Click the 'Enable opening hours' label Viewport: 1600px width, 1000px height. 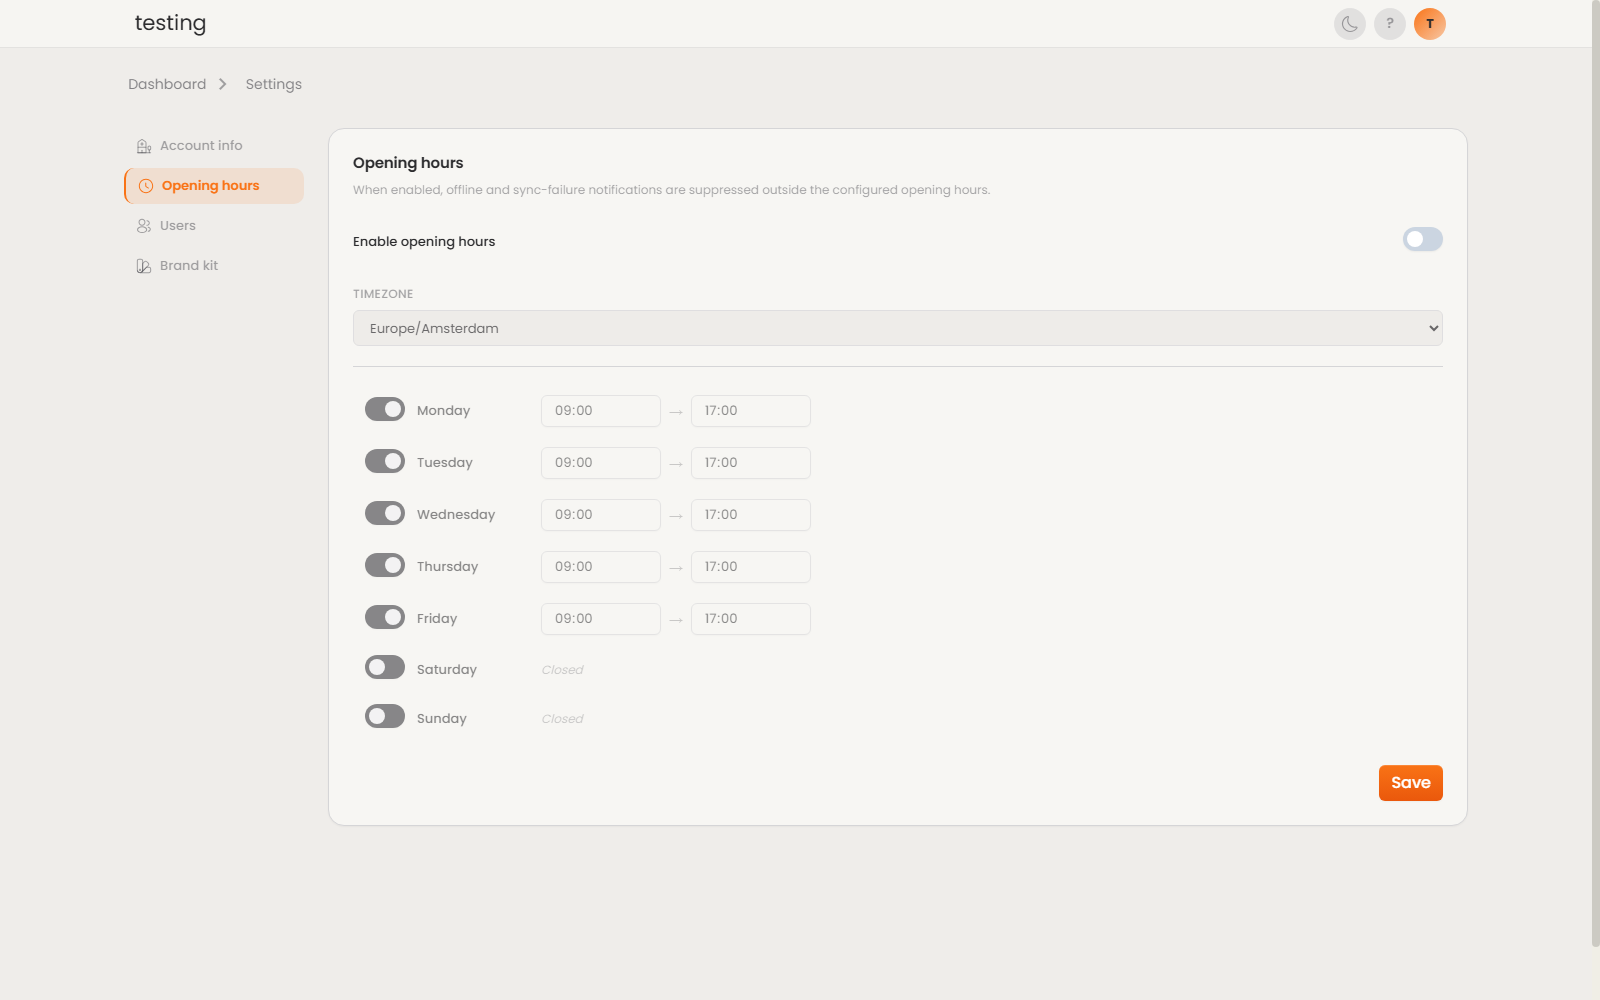click(x=424, y=242)
